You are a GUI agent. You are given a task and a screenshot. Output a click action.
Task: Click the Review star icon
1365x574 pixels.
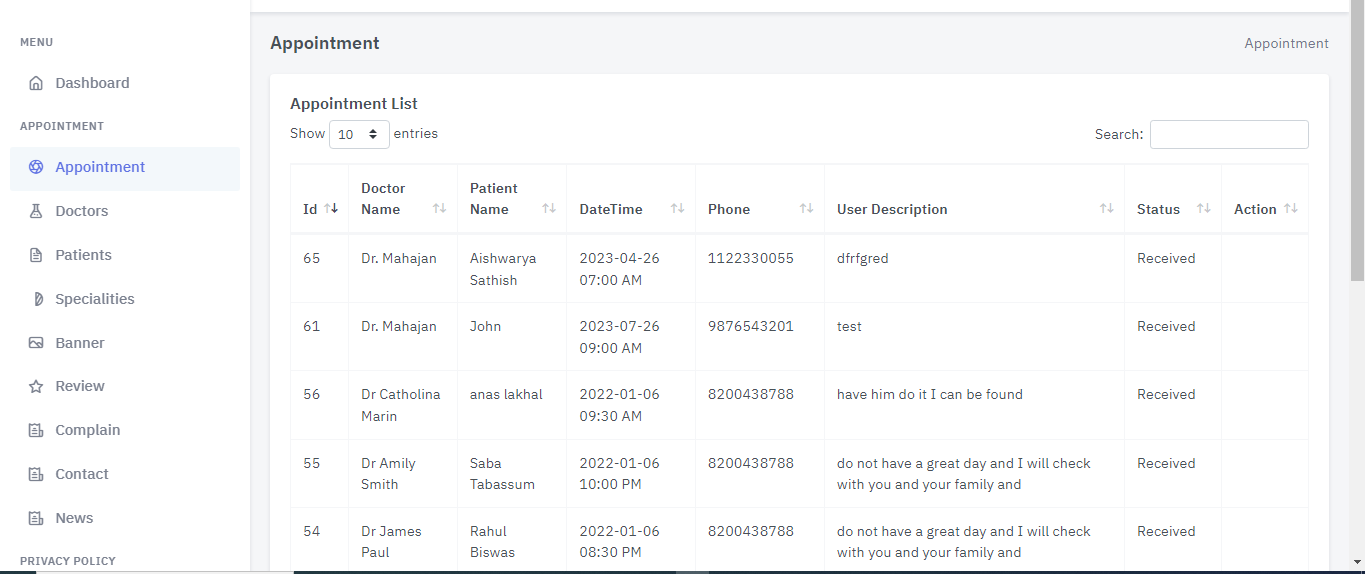pos(36,386)
